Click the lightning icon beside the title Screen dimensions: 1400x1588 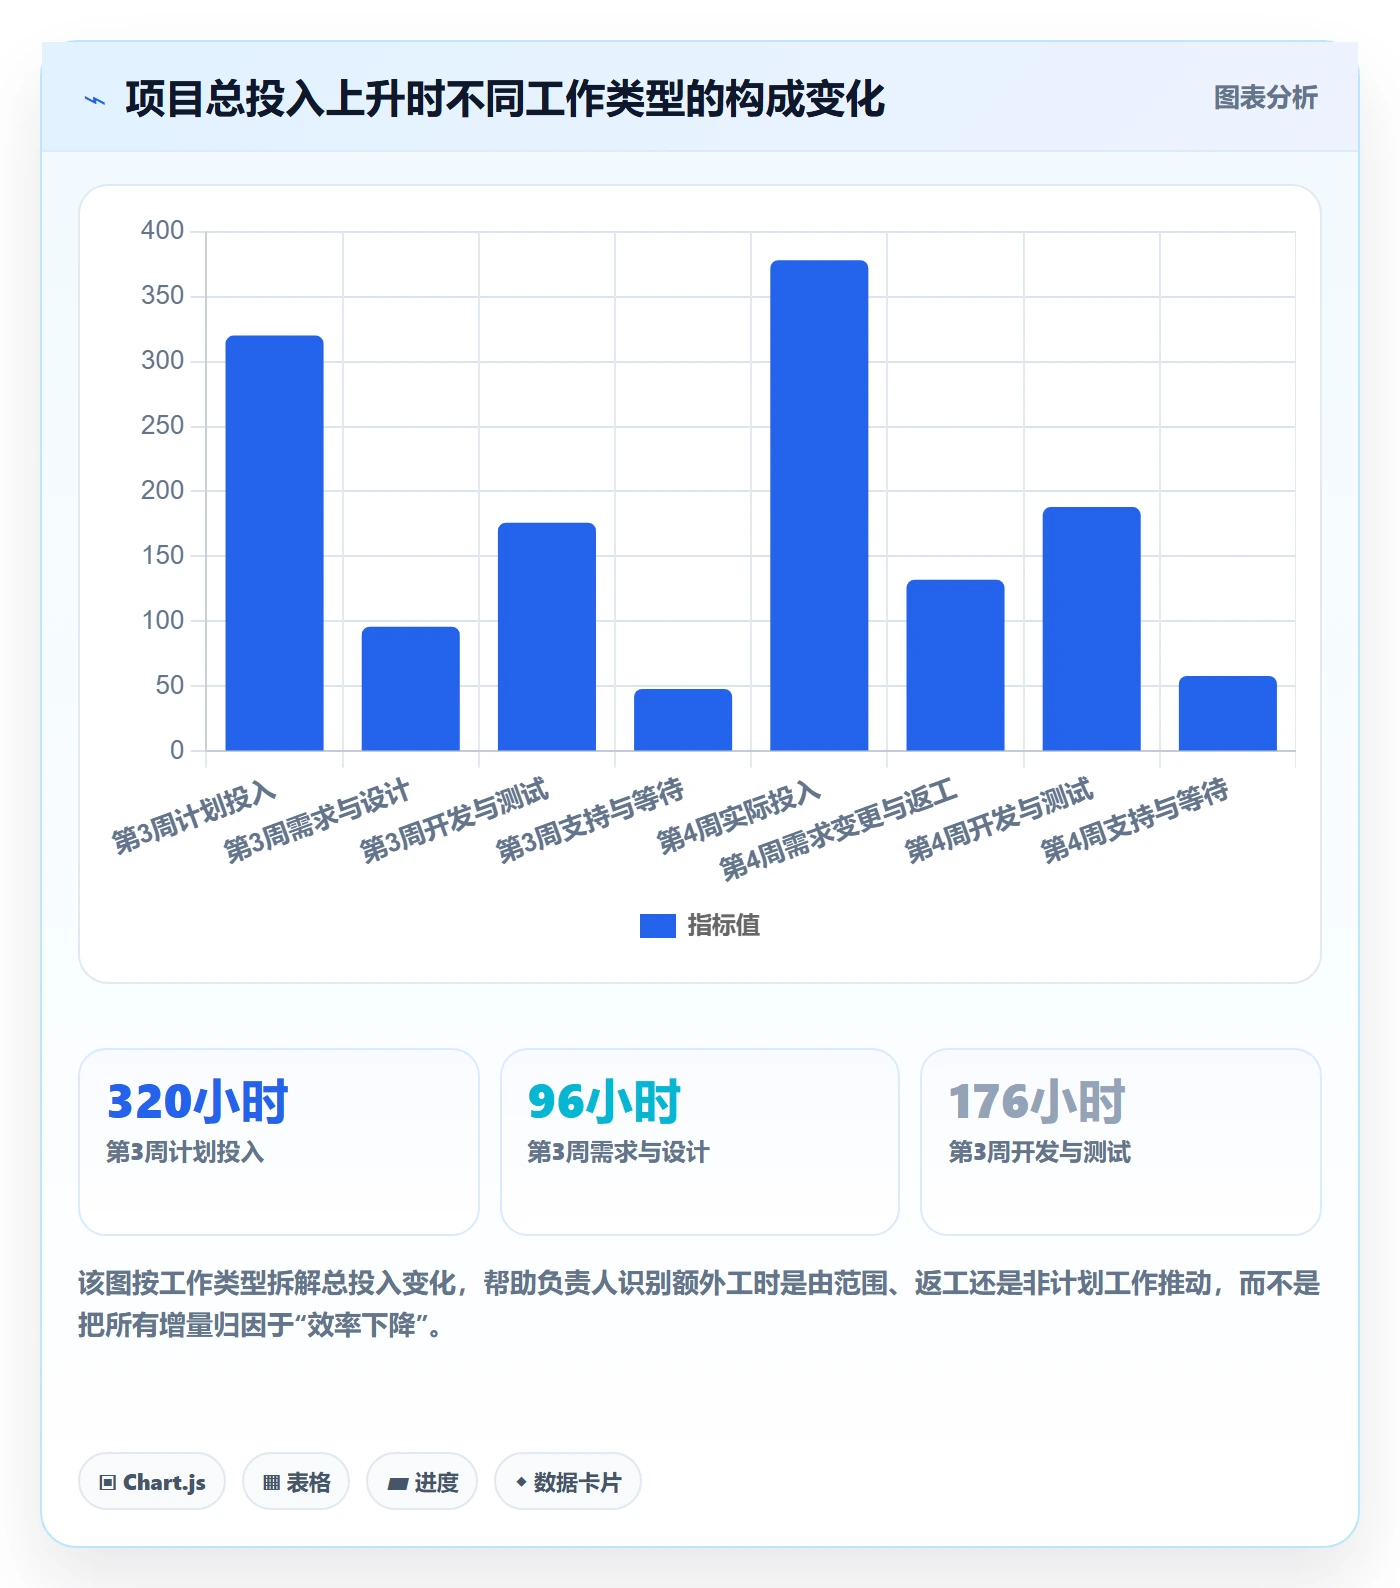pos(95,100)
